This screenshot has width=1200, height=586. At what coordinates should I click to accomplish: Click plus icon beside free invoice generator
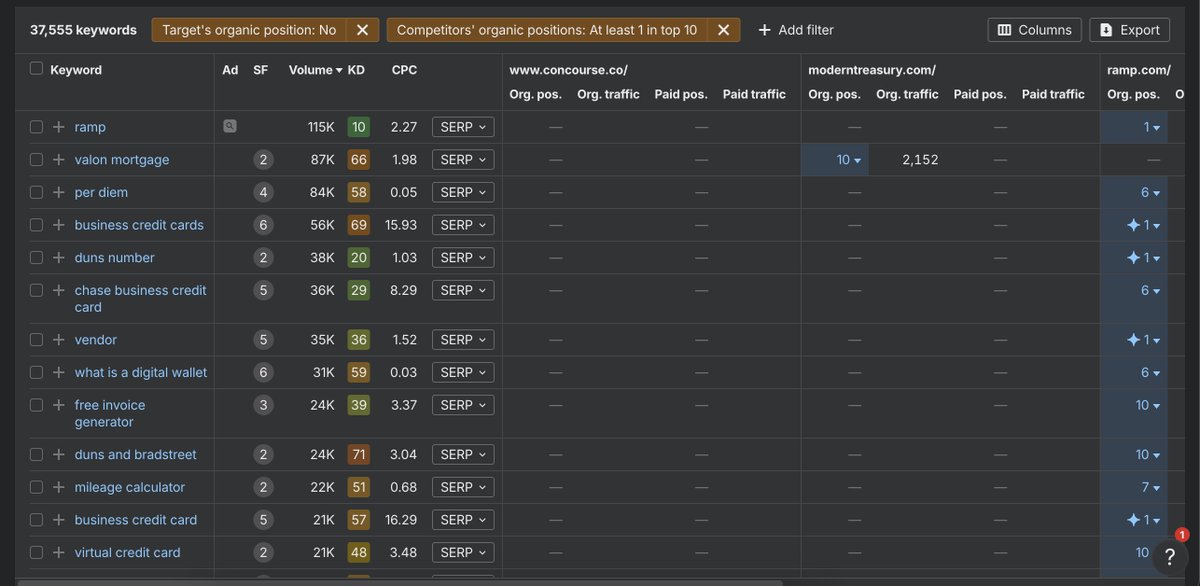(x=59, y=405)
